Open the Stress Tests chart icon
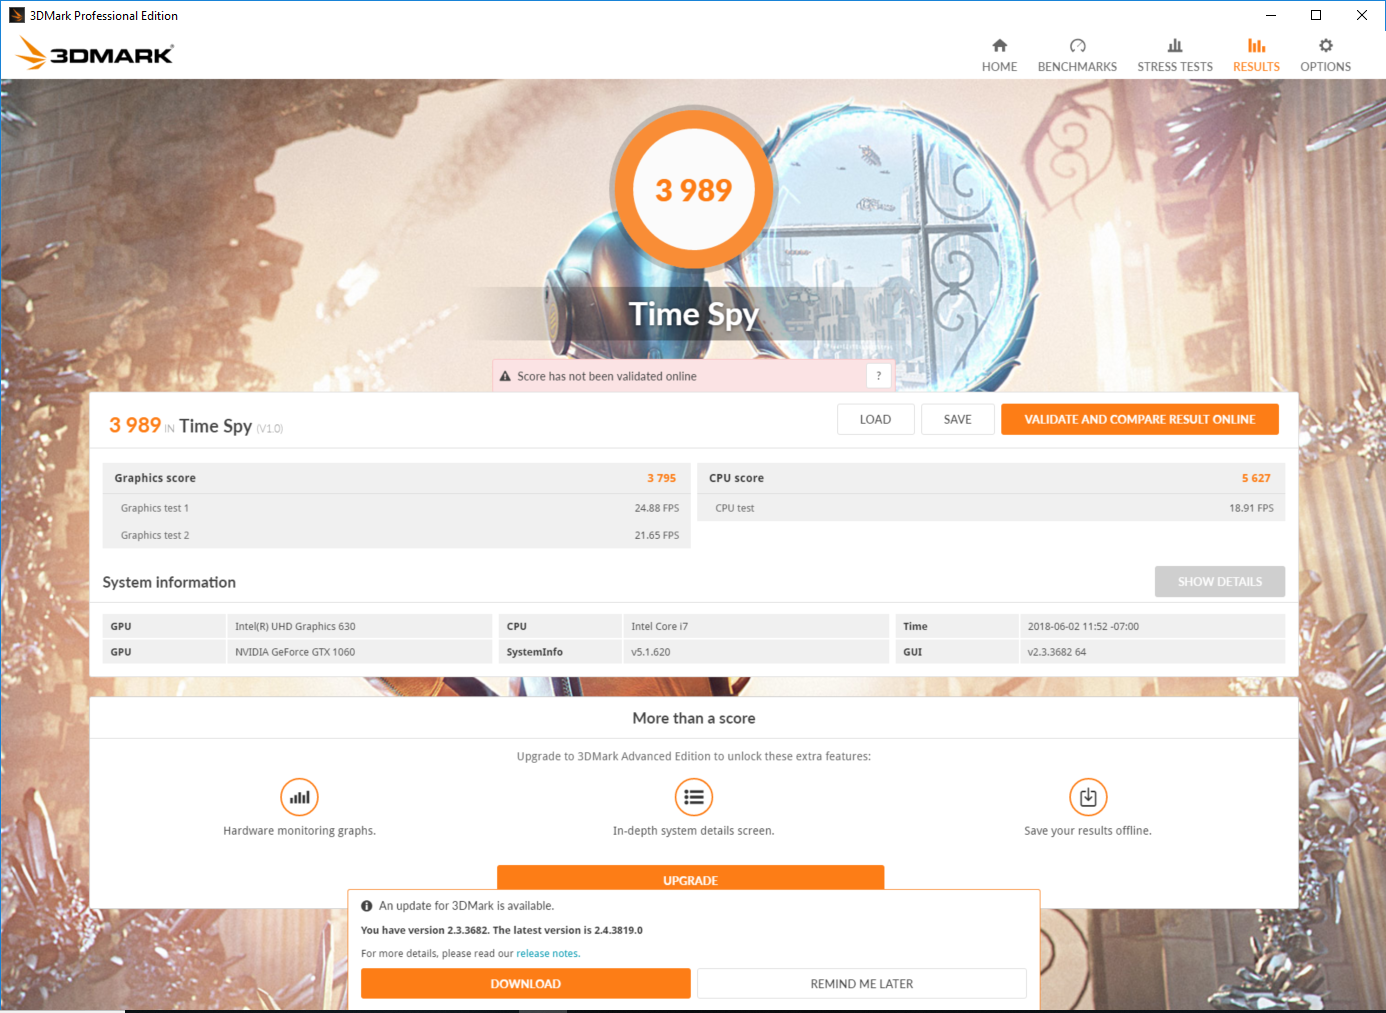The image size is (1386, 1013). (1175, 46)
